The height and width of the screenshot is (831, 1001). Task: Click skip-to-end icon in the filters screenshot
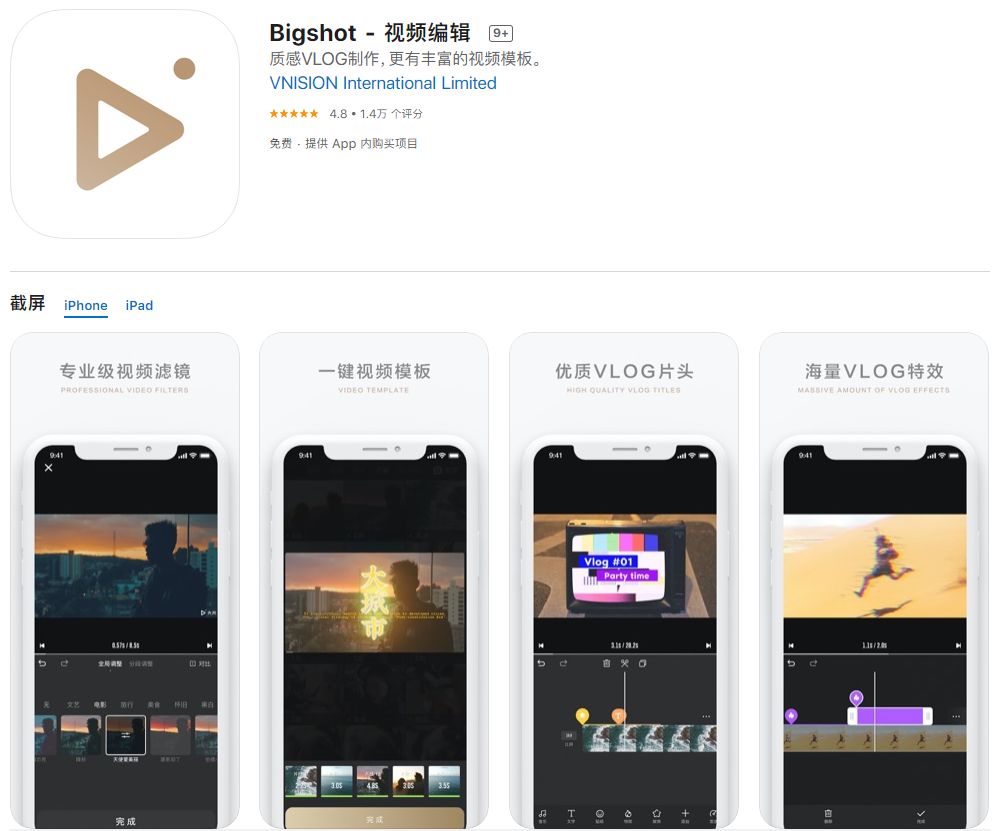coord(209,646)
